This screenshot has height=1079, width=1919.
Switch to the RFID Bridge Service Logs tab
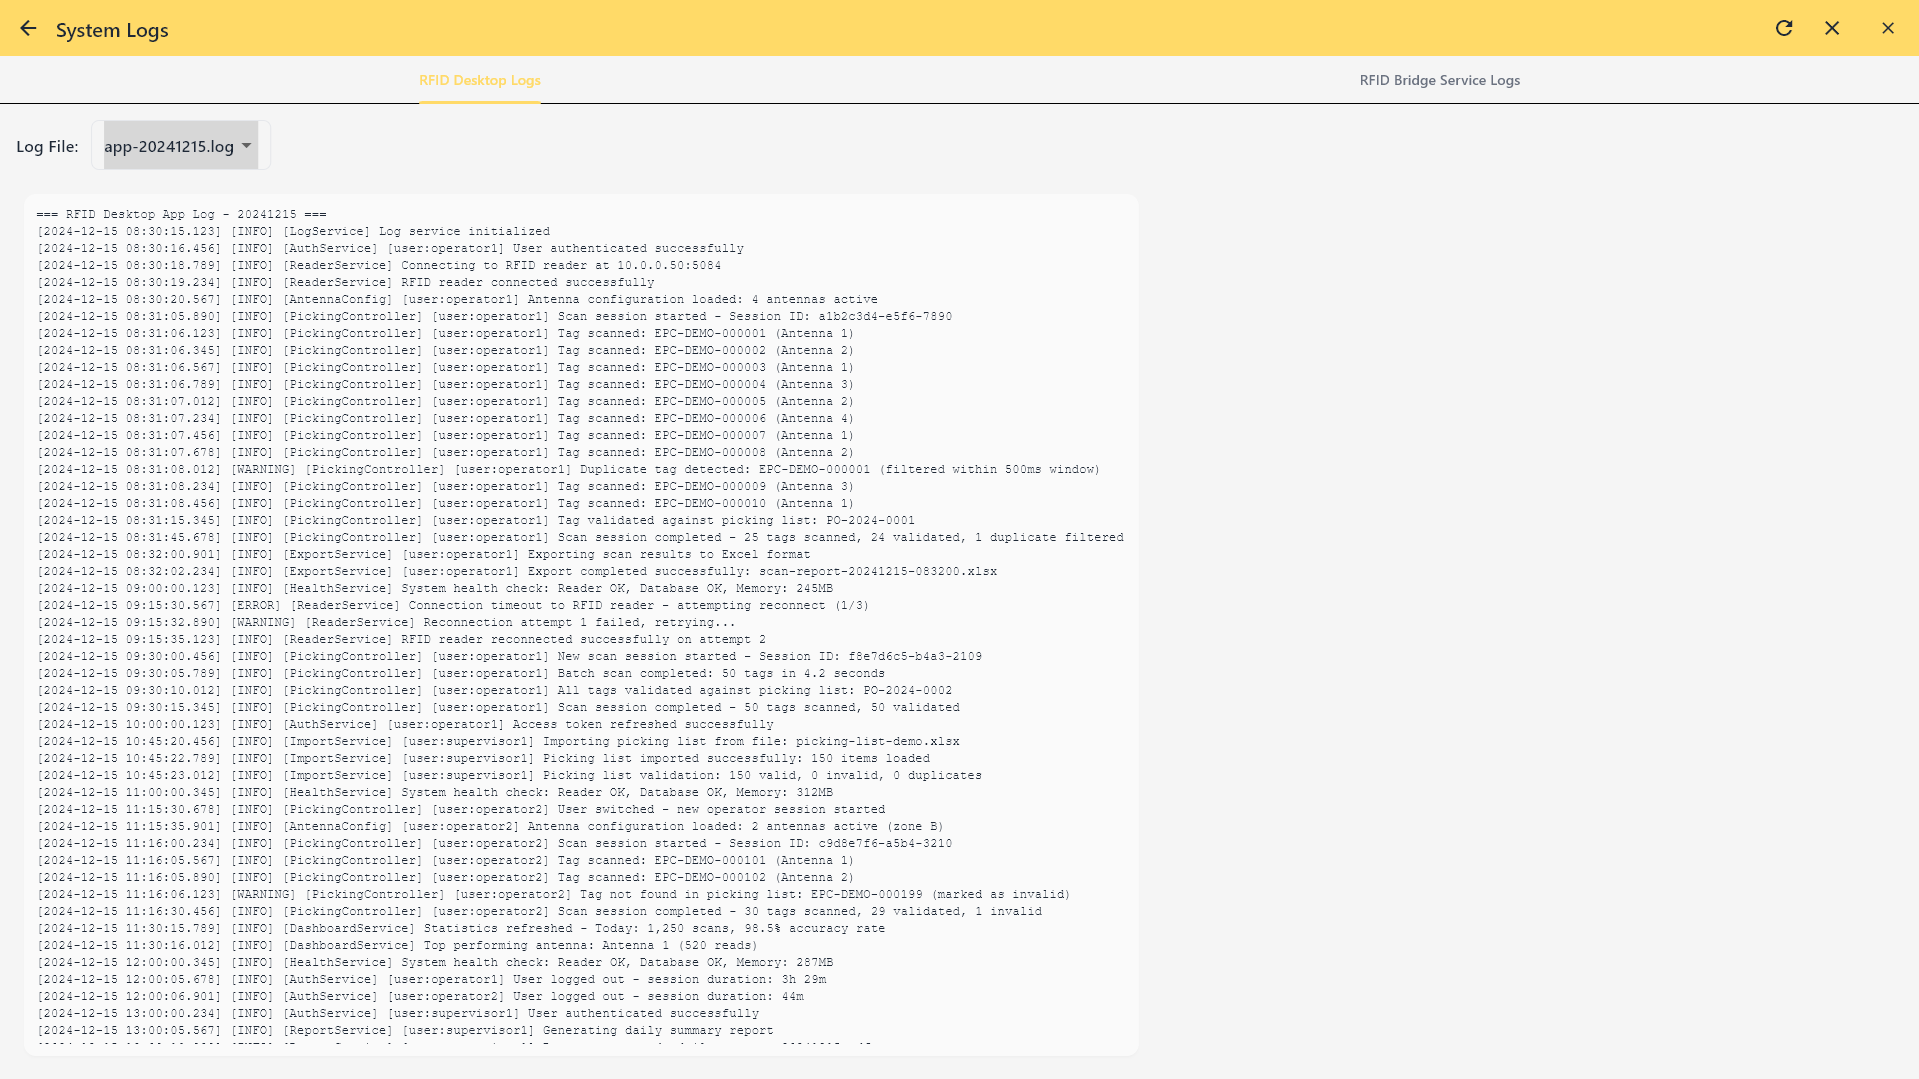point(1438,80)
